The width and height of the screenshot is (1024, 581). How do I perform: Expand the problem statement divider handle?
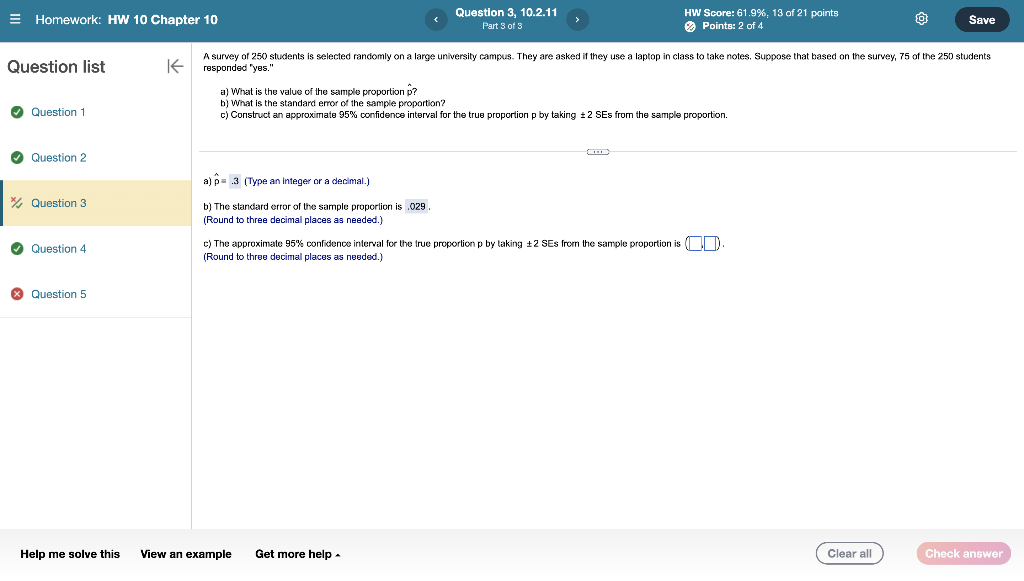coord(598,152)
